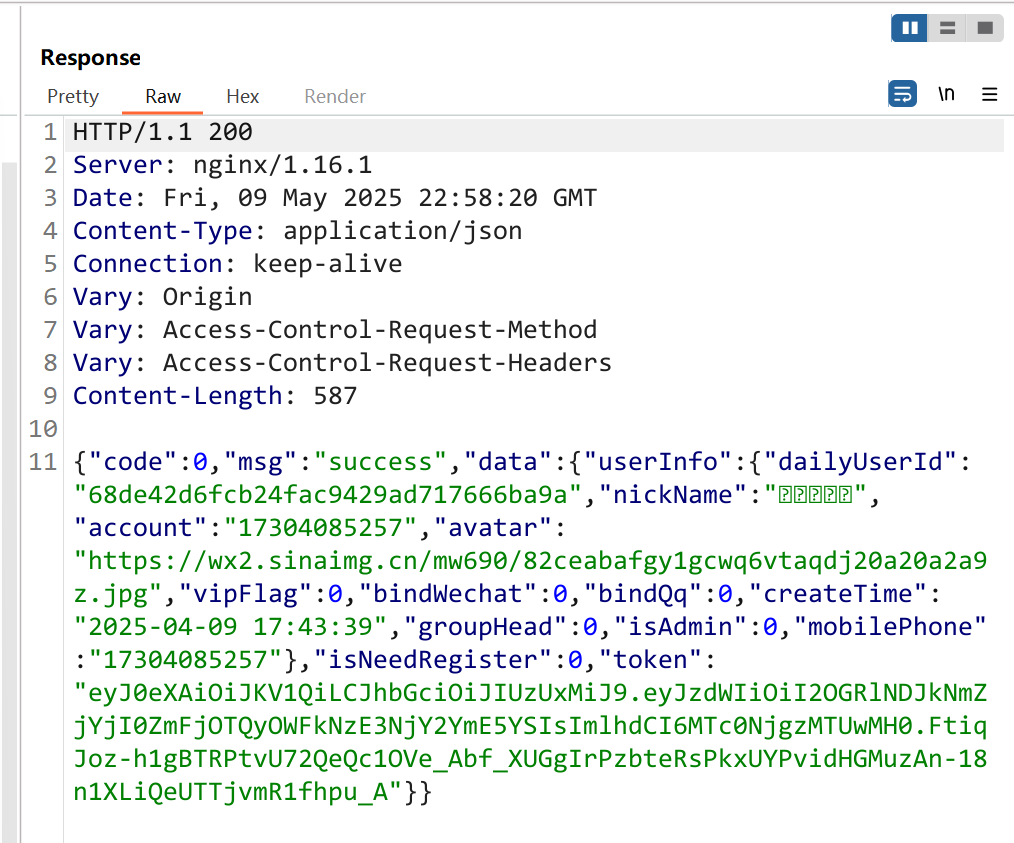The height and width of the screenshot is (843, 1014).
Task: Click the Content-Type application/json header line
Action: coord(297,231)
